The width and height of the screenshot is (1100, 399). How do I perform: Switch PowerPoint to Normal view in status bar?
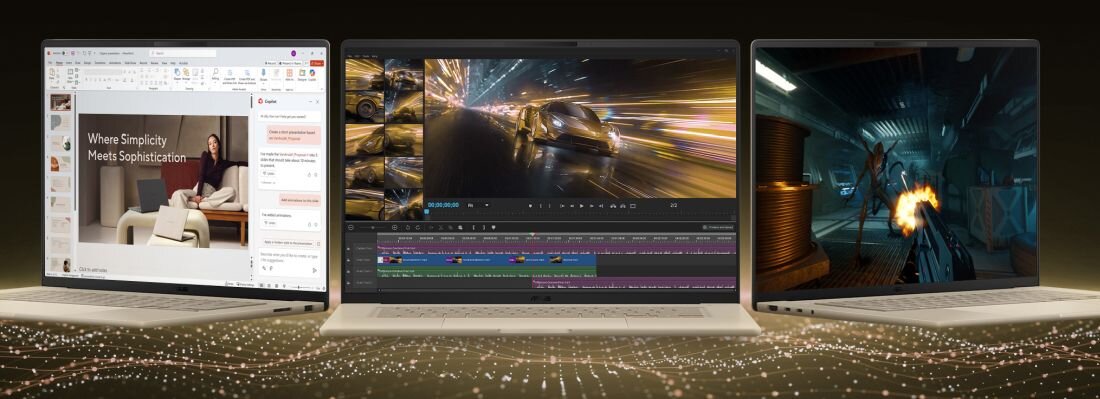[x=261, y=285]
